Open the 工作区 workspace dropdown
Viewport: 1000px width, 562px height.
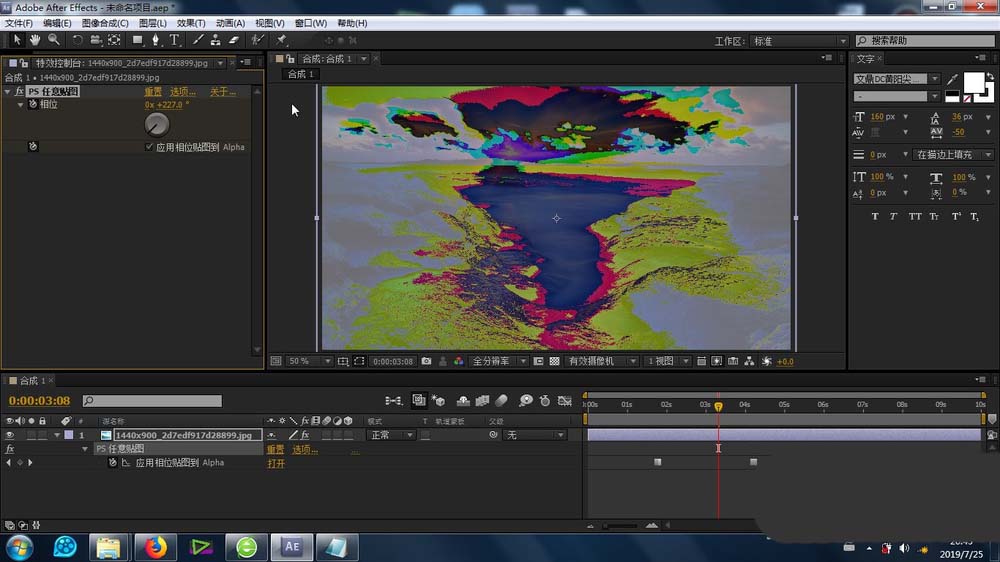click(798, 41)
